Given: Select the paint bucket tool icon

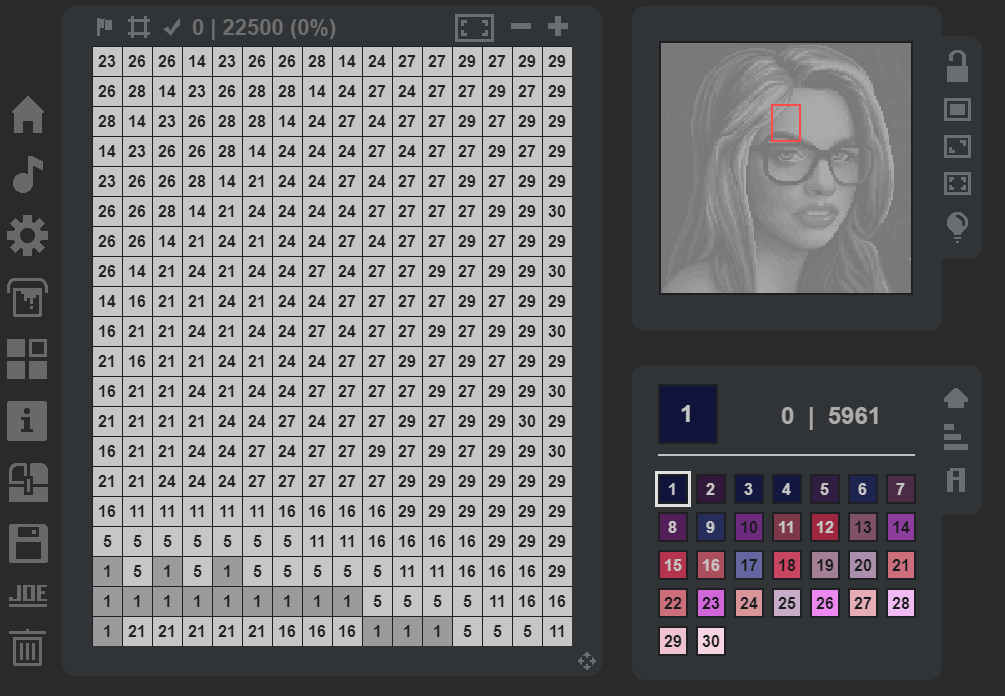Looking at the screenshot, I should (28, 297).
